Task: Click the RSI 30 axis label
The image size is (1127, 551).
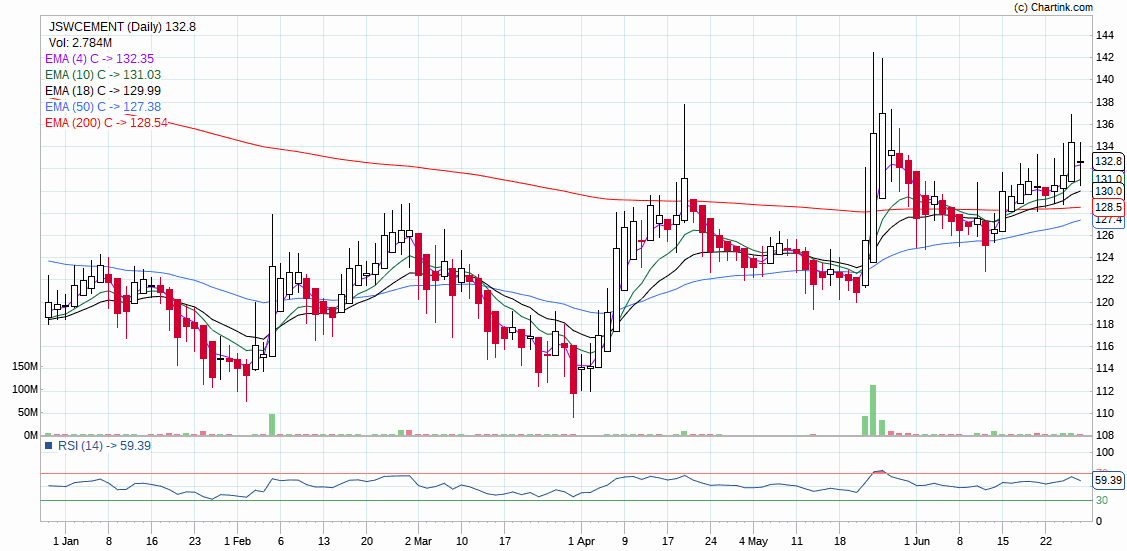Action: (x=1102, y=500)
